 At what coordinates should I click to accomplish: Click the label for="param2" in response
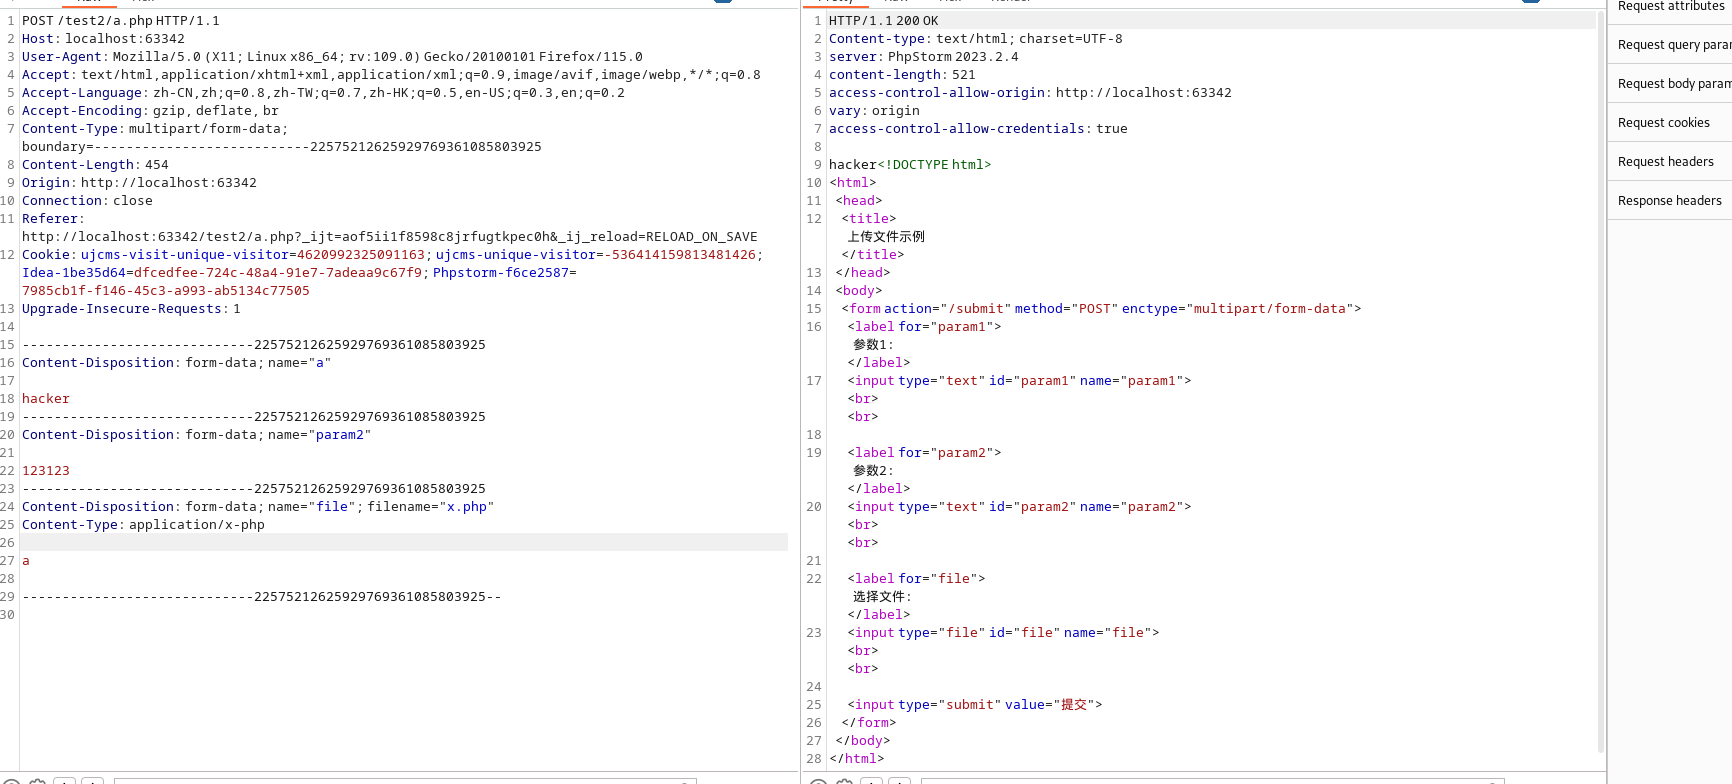(925, 453)
